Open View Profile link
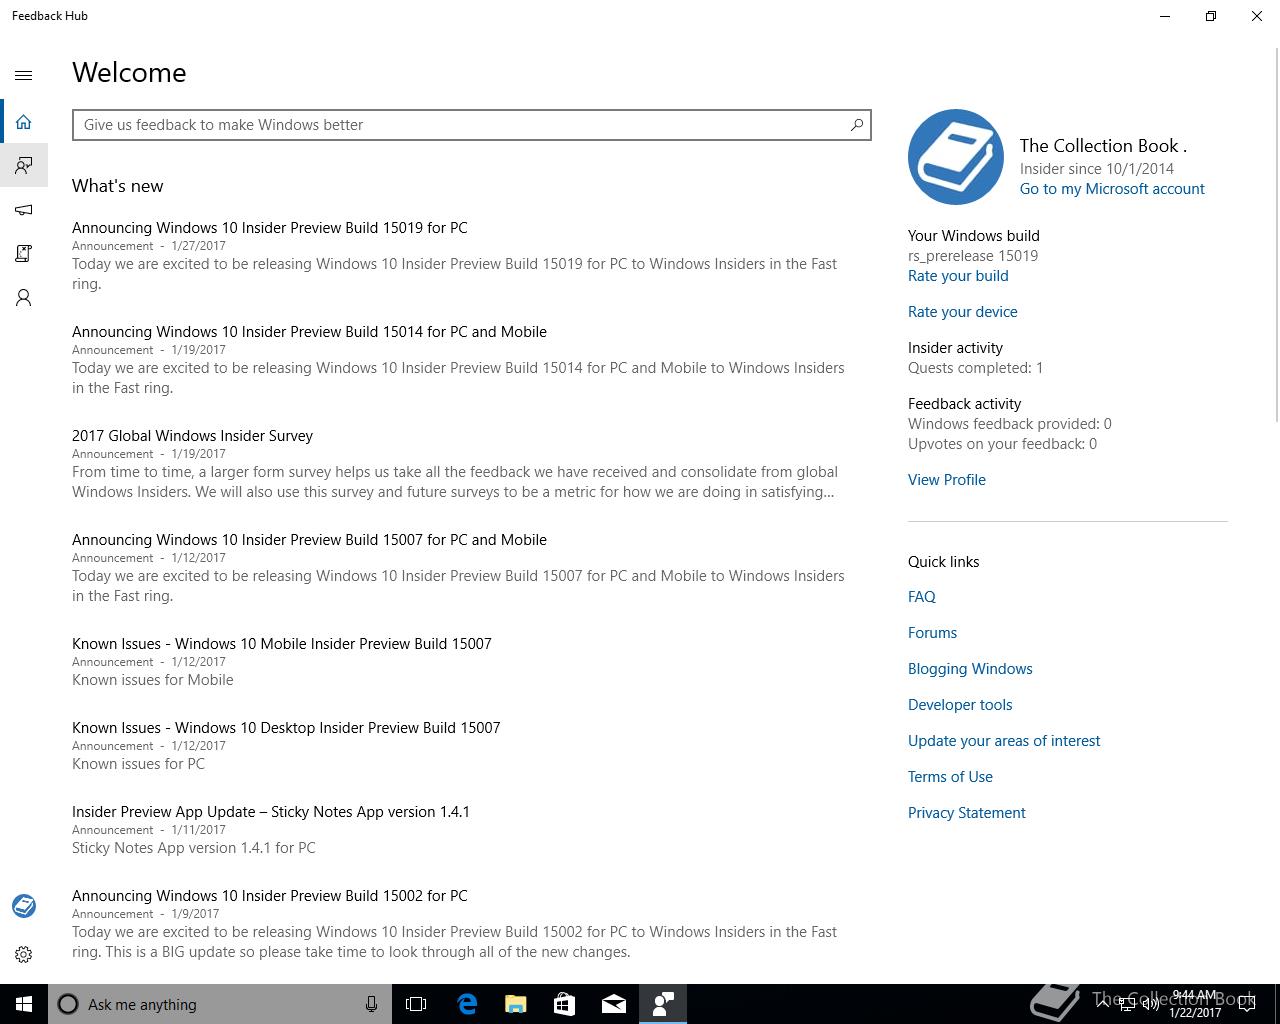 coord(947,480)
